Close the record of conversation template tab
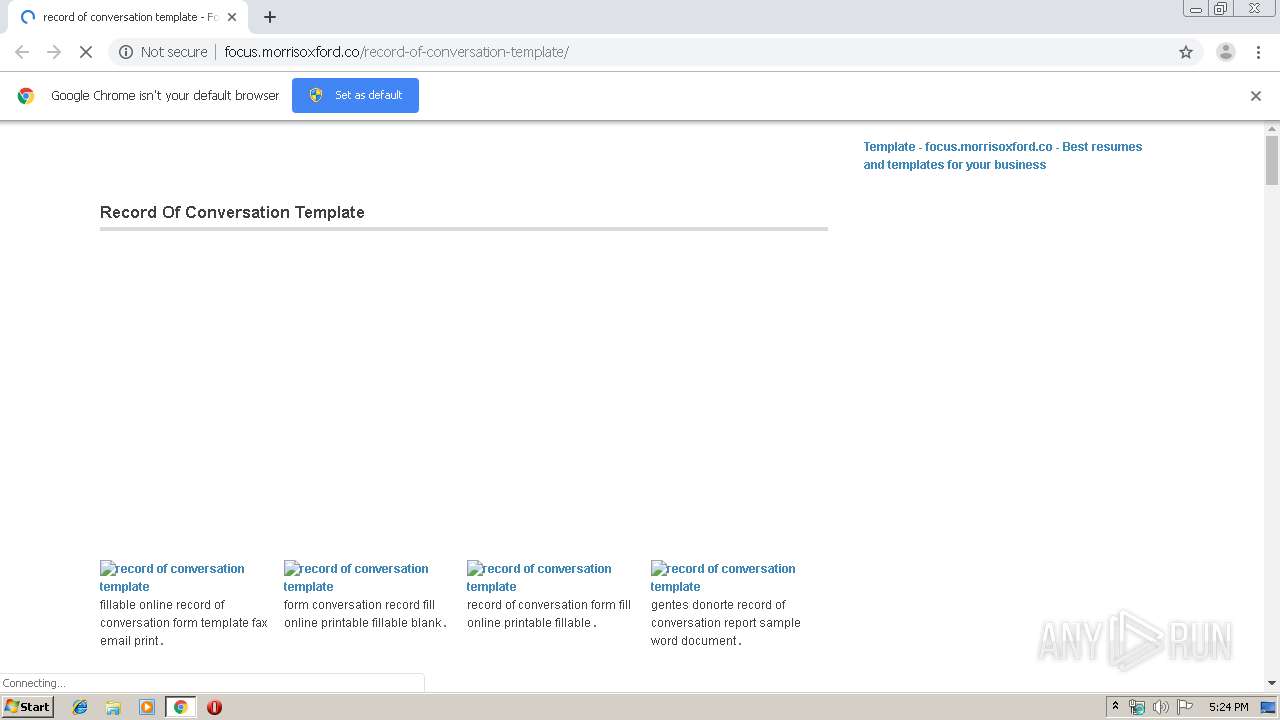The height and width of the screenshot is (720, 1280). [x=232, y=17]
